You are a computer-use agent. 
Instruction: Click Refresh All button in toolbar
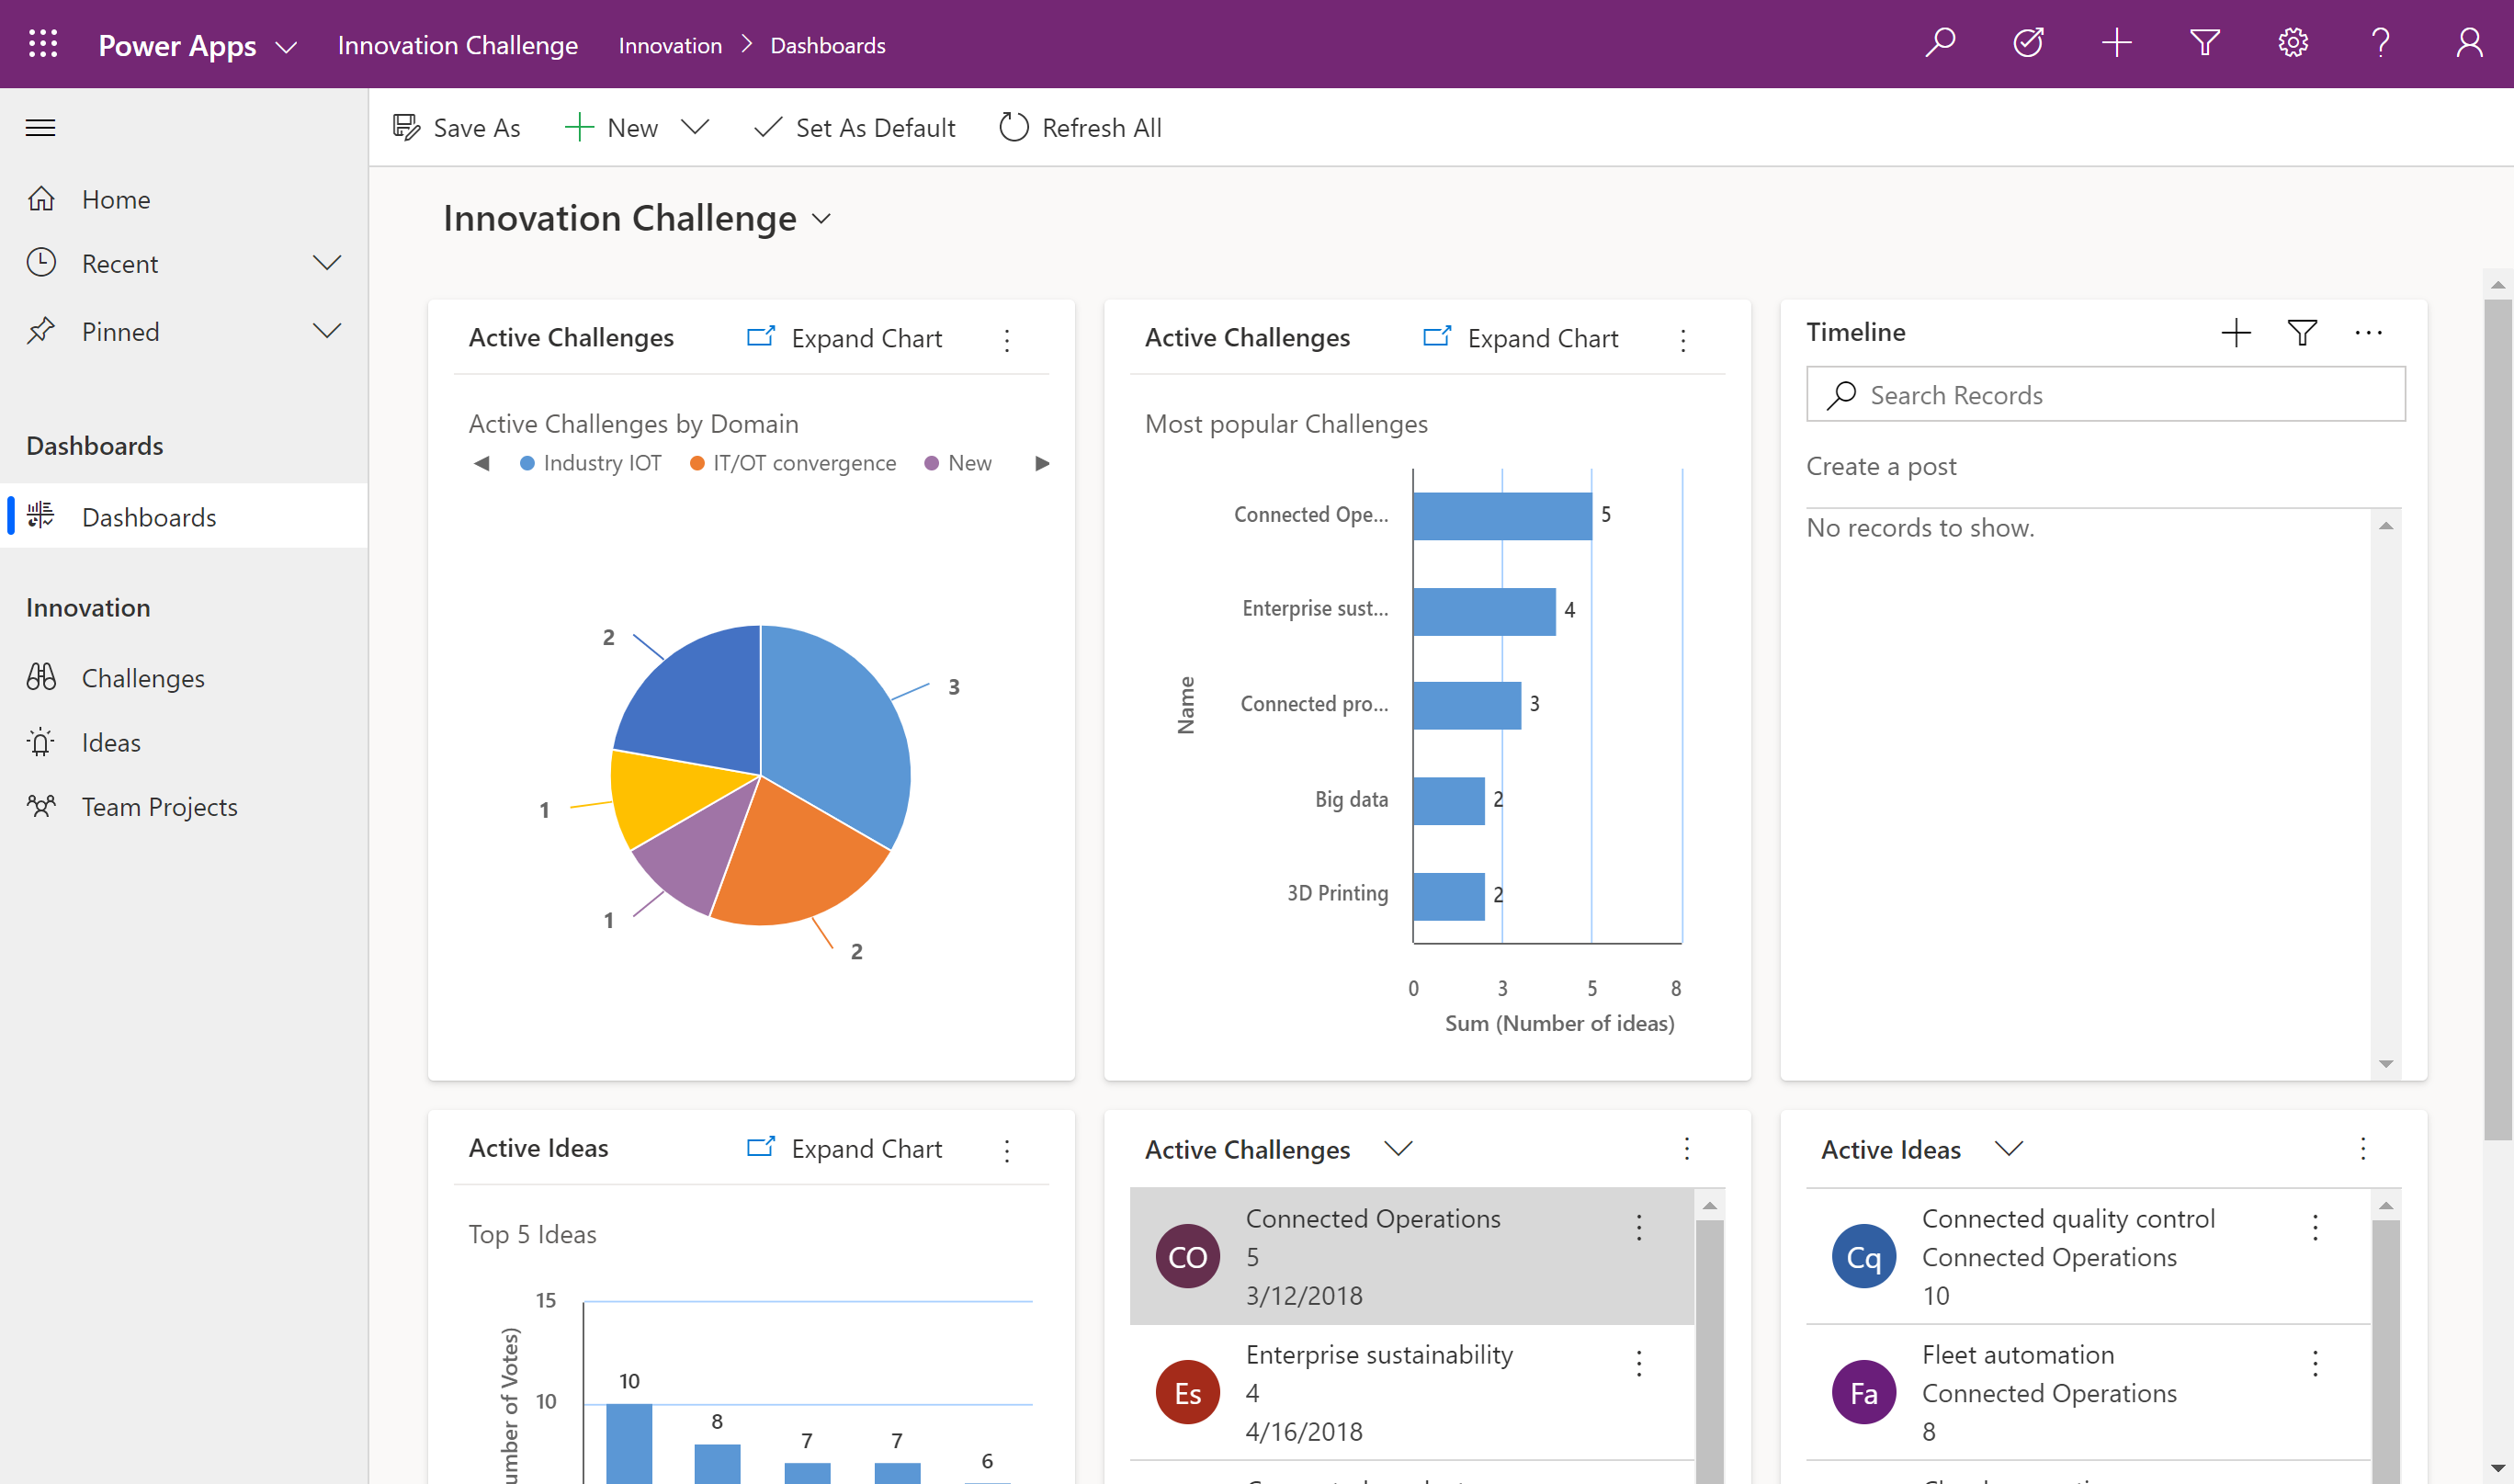click(1078, 127)
